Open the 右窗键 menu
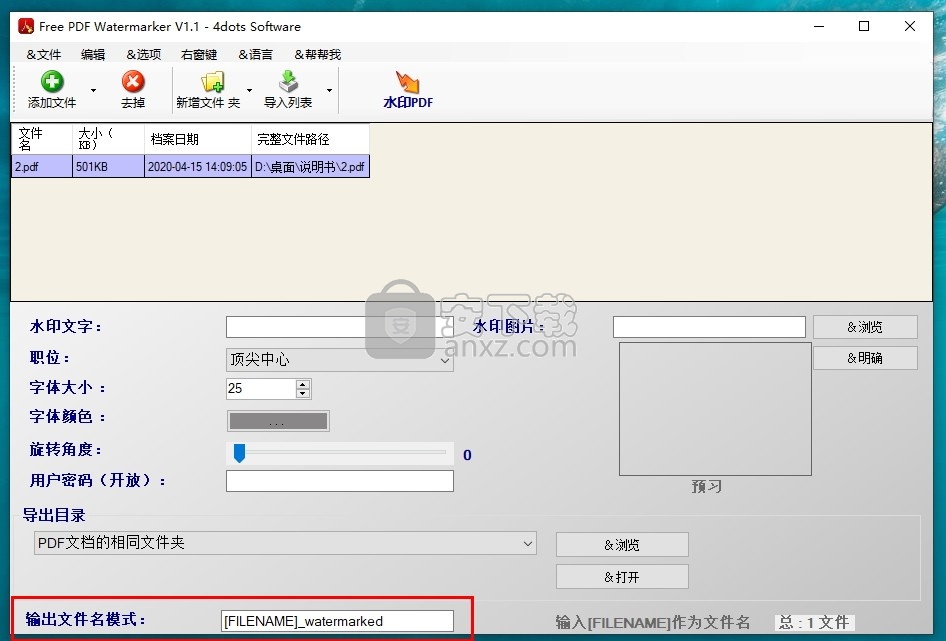This screenshot has height=641, width=946. coord(199,54)
